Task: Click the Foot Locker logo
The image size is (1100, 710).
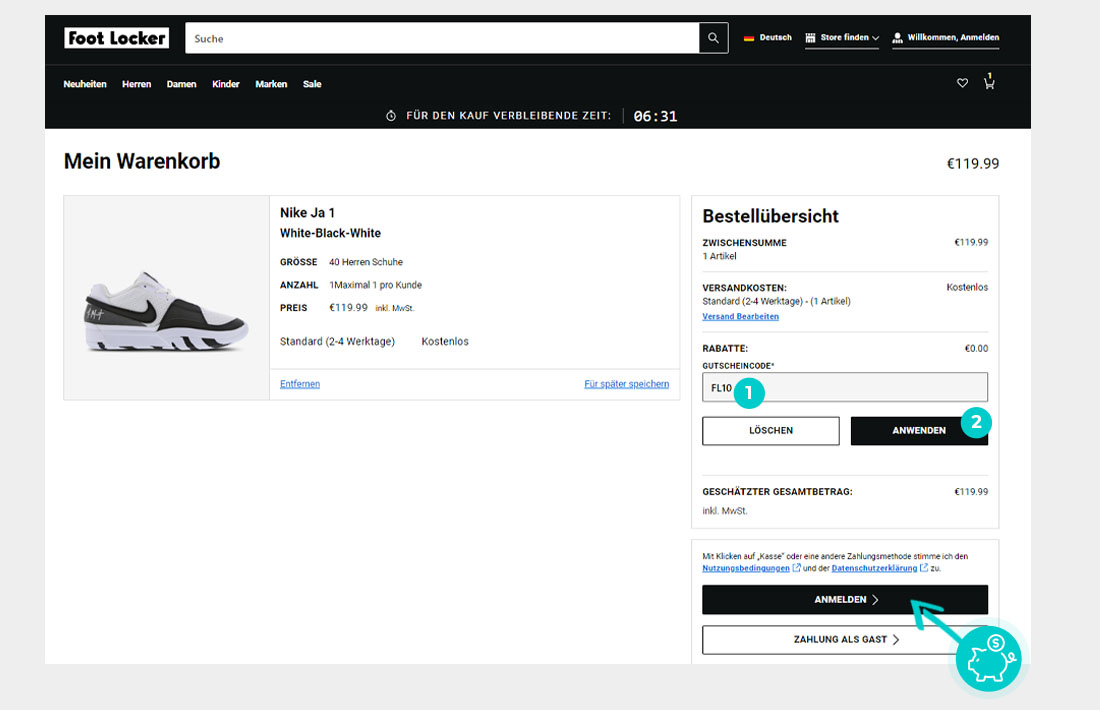Action: click(116, 38)
